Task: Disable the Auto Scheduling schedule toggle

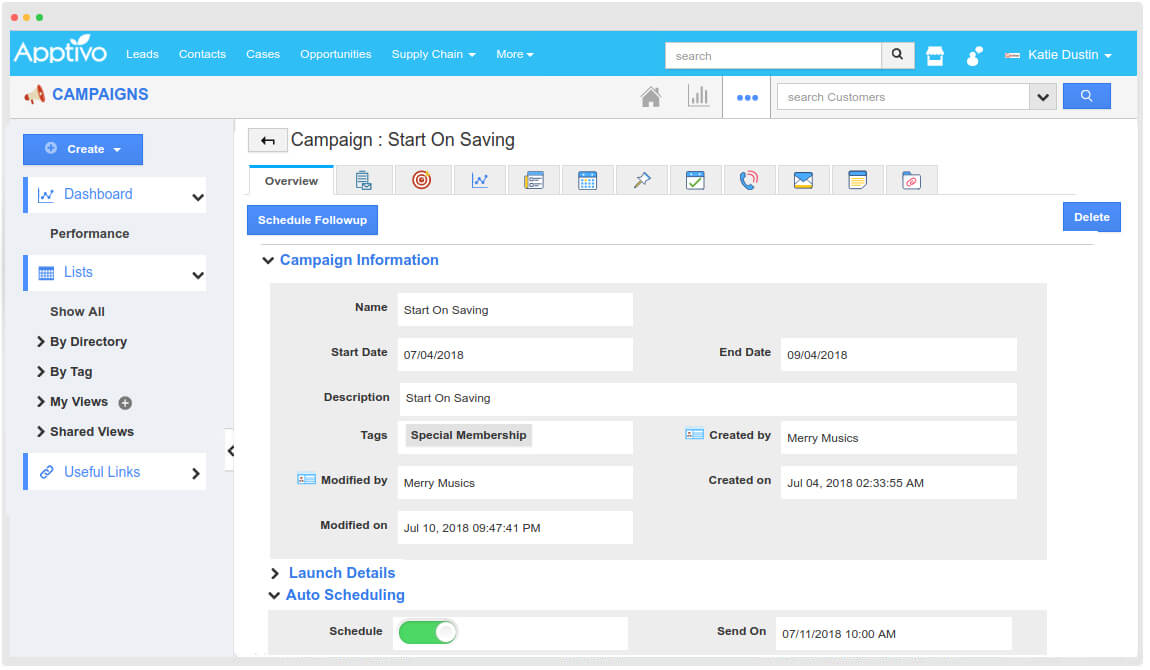Action: (427, 632)
